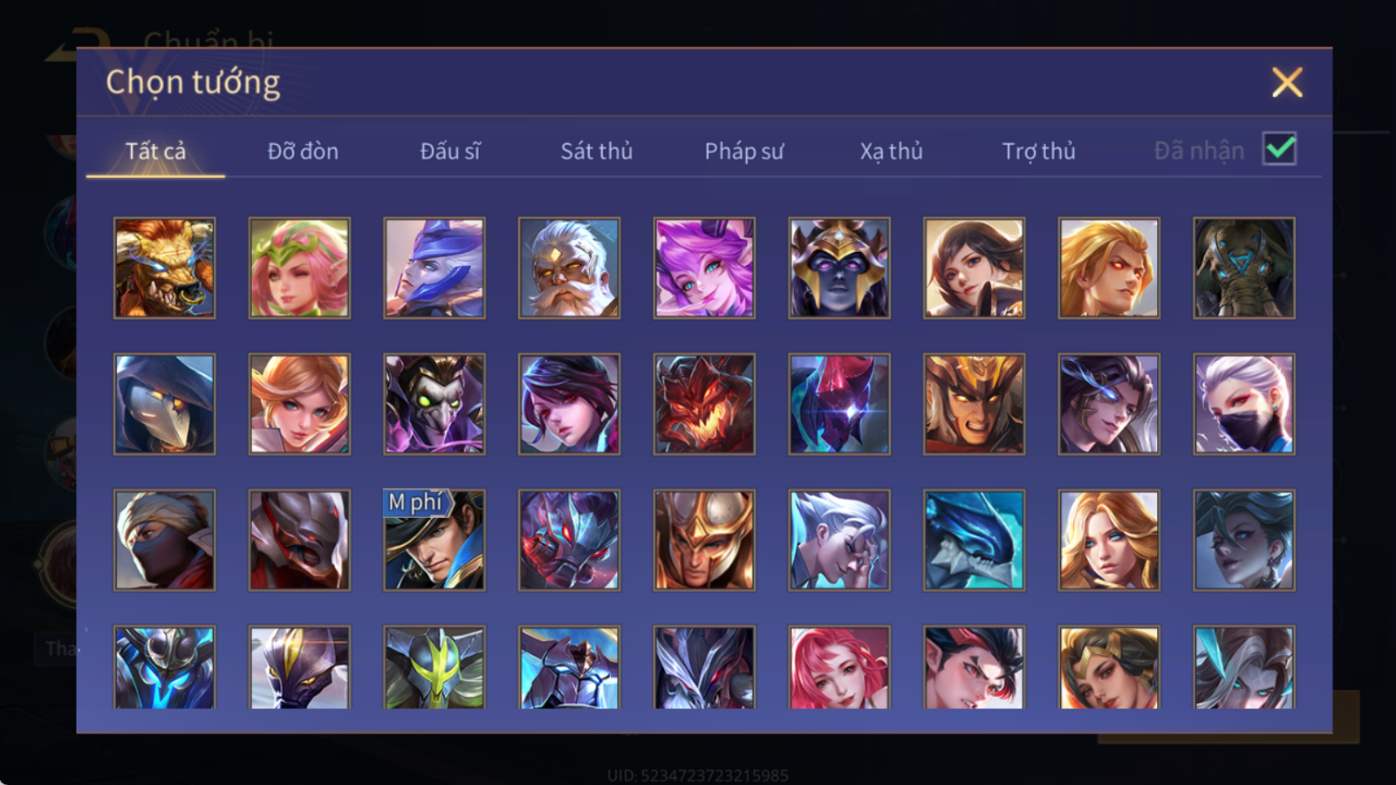The width and height of the screenshot is (1396, 785).
Task: Filter by Pháp sư tab
Action: click(x=744, y=151)
